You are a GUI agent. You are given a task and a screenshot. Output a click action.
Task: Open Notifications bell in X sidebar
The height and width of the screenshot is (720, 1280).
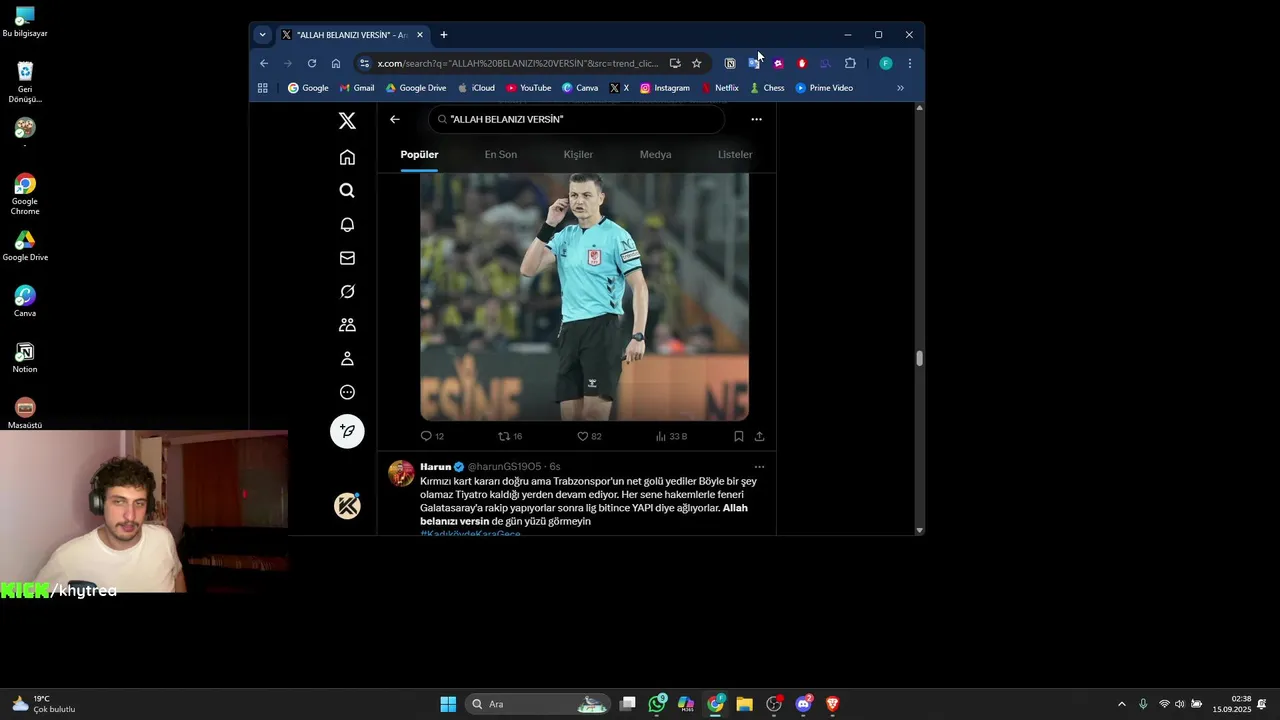[347, 224]
